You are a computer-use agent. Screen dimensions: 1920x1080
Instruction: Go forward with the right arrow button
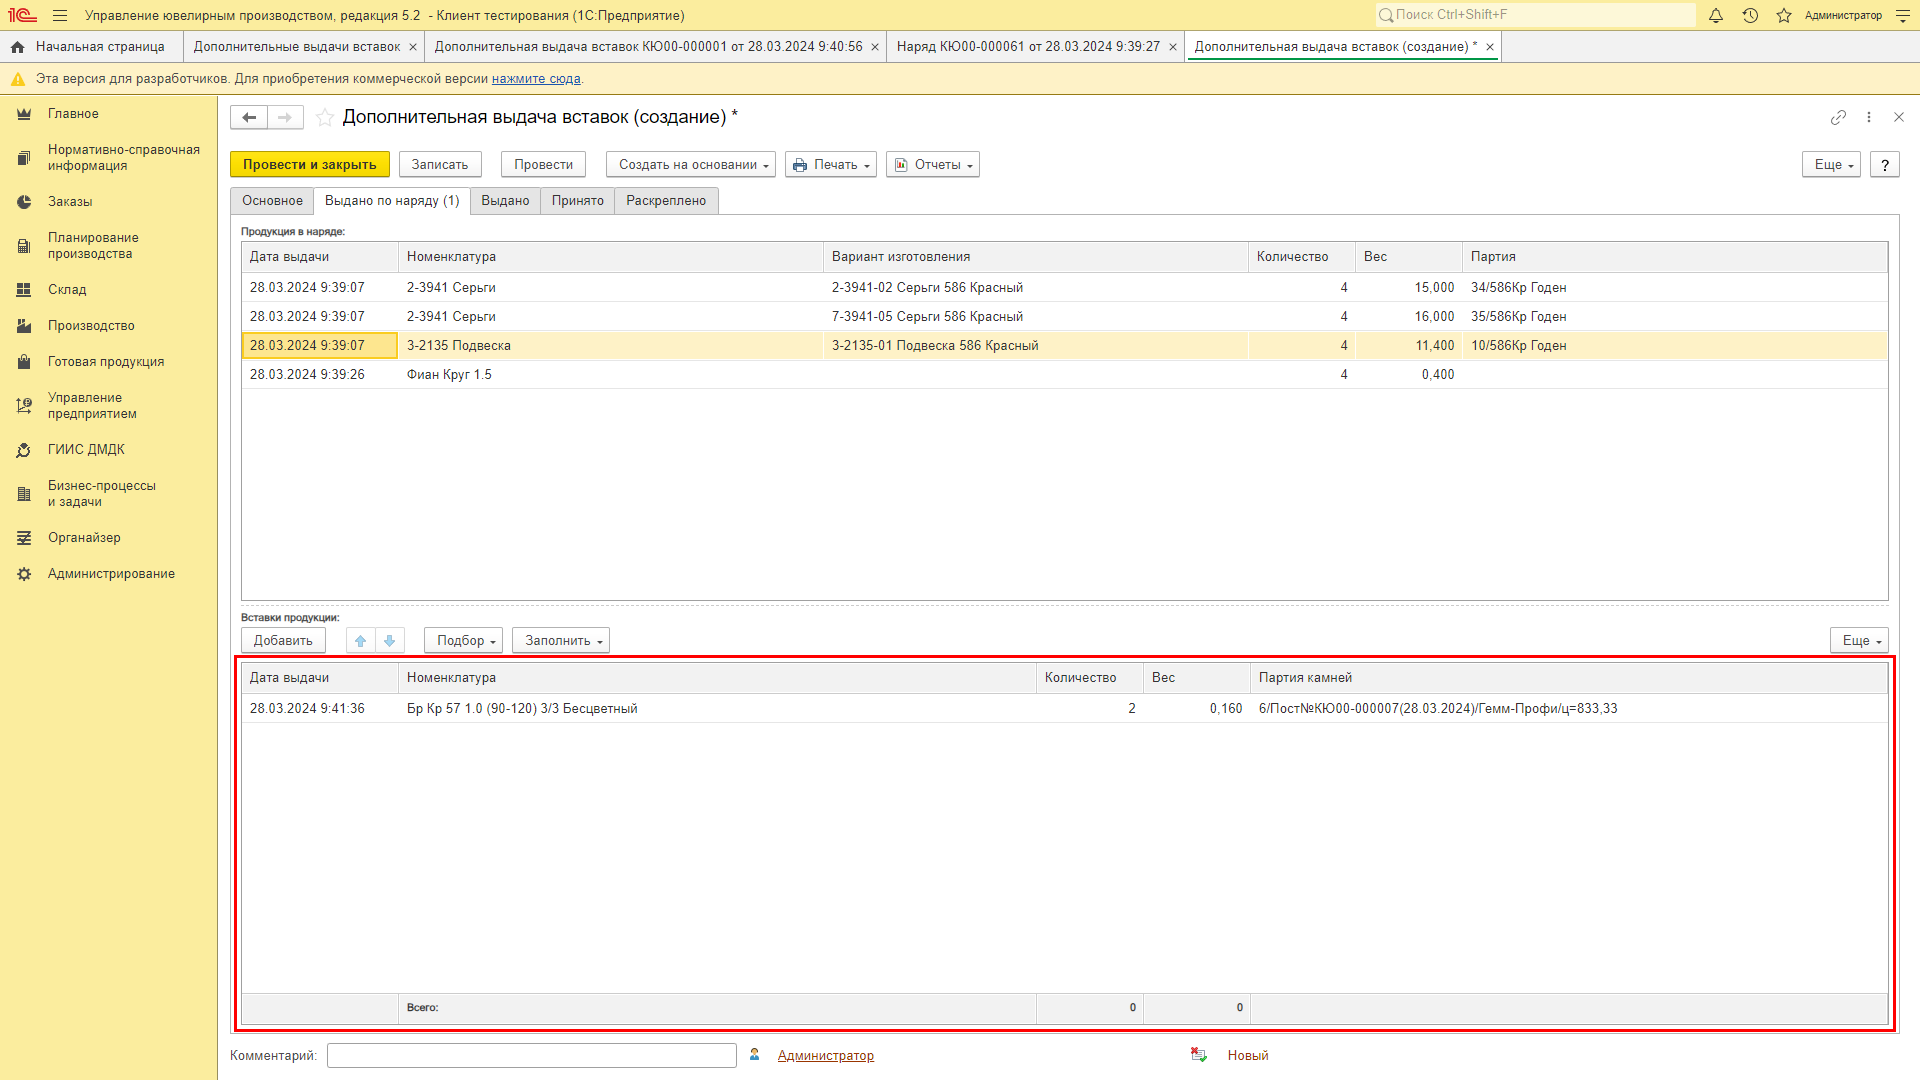tap(285, 117)
